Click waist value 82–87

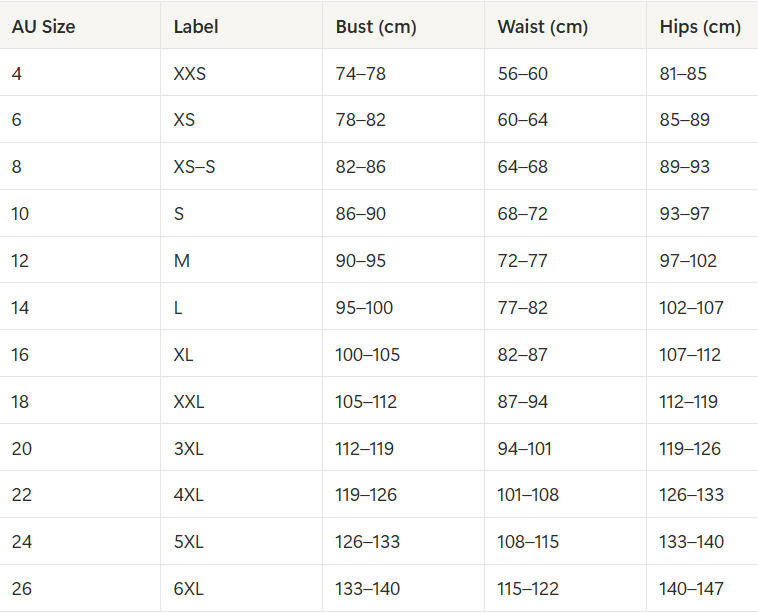(x=523, y=355)
